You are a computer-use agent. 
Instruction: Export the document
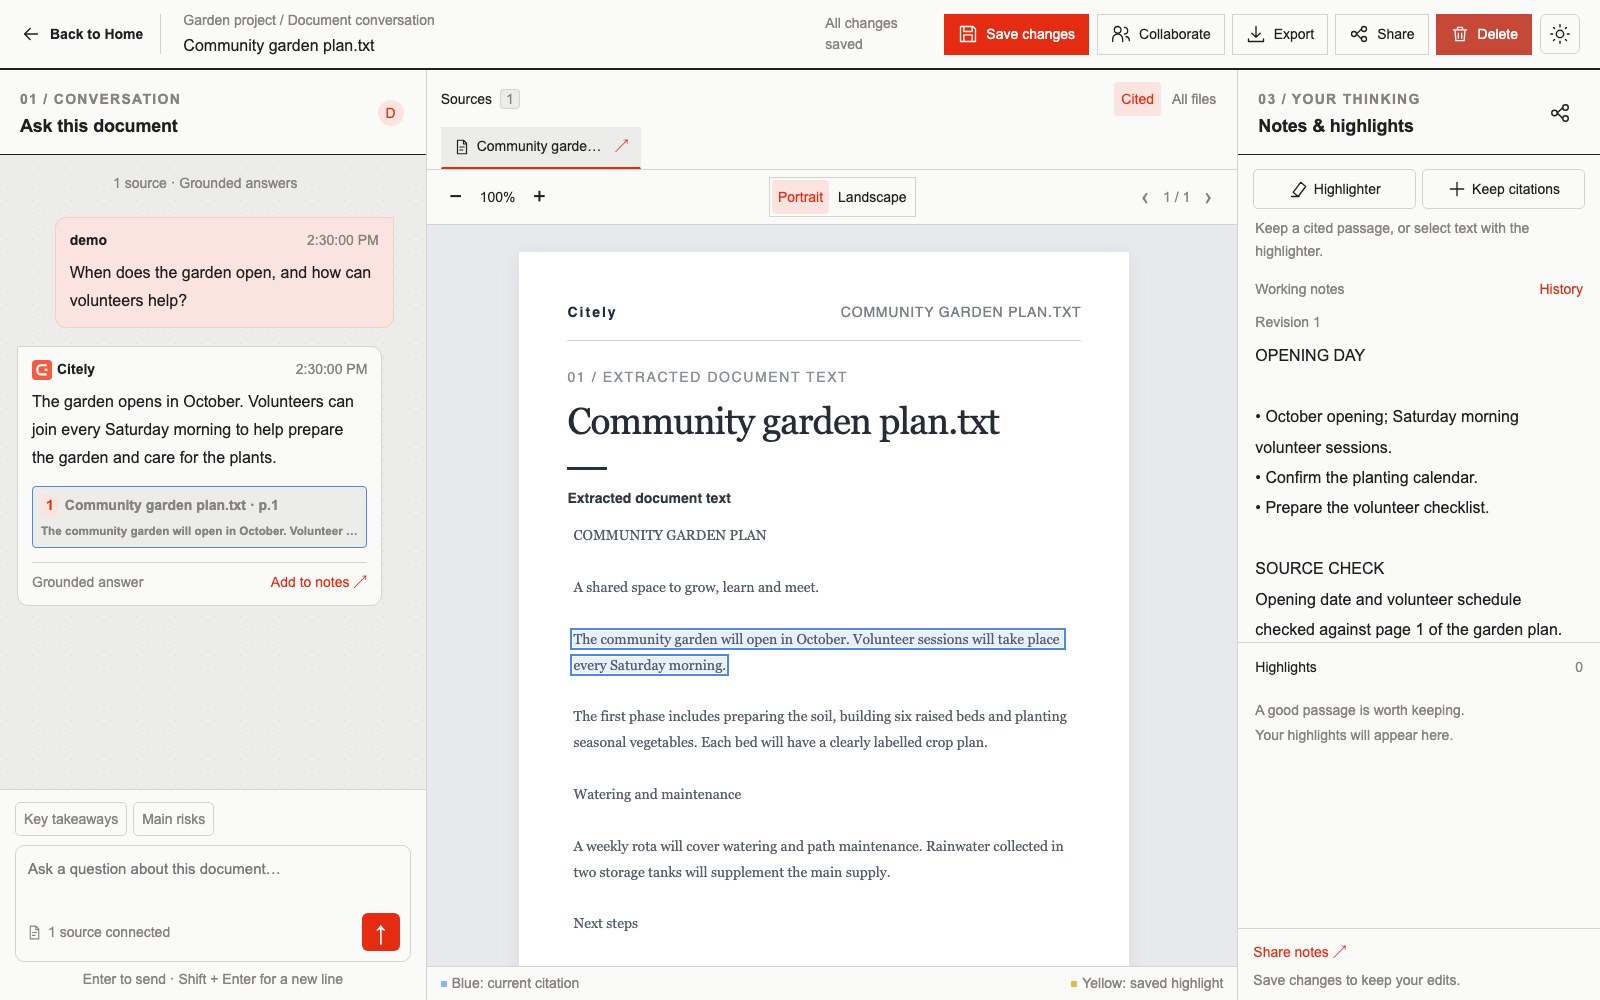[1280, 34]
